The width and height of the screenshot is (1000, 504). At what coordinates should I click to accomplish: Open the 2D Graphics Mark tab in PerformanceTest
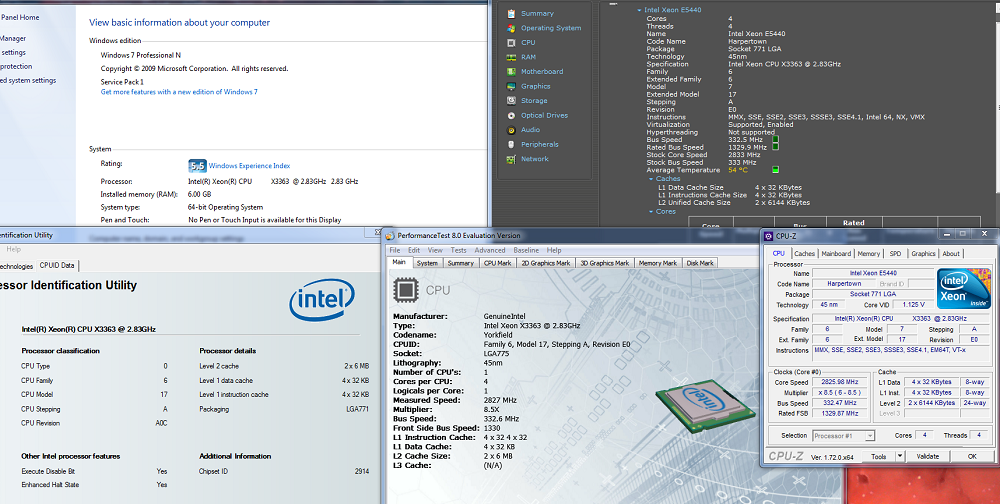click(546, 263)
